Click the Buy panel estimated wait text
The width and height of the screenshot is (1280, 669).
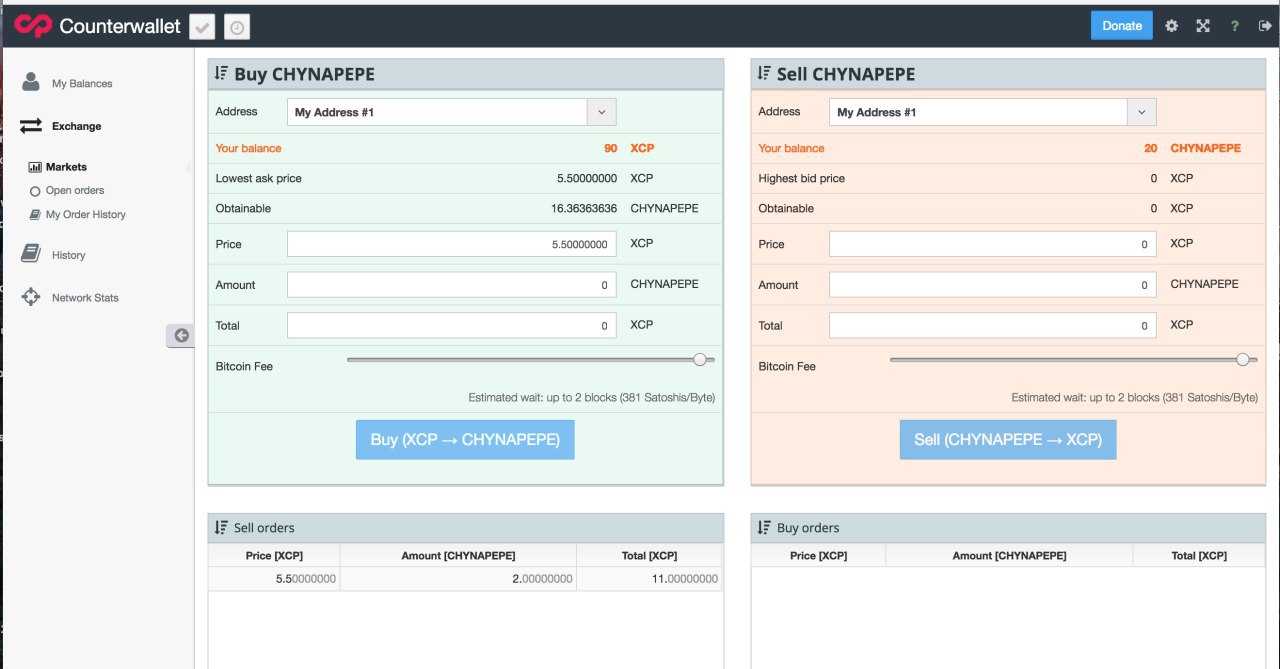point(592,398)
